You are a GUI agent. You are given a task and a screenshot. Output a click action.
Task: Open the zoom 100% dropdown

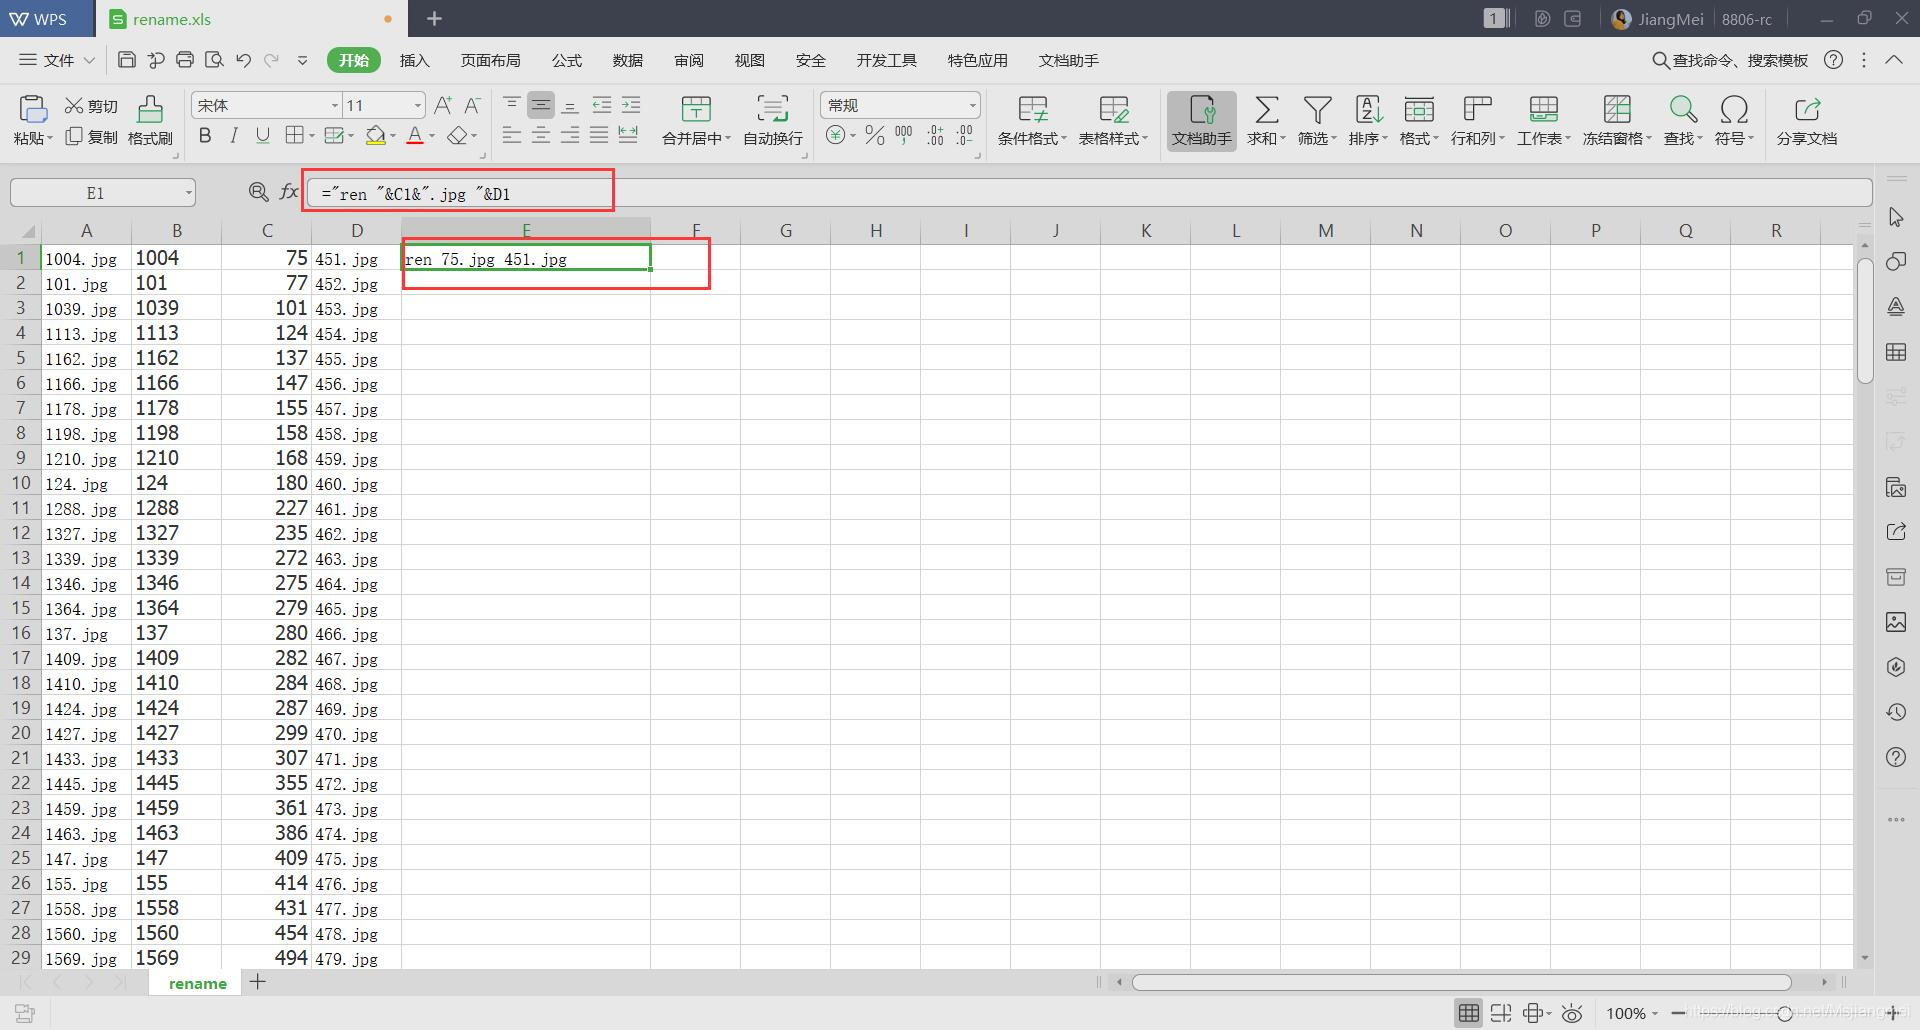(x=1632, y=1013)
